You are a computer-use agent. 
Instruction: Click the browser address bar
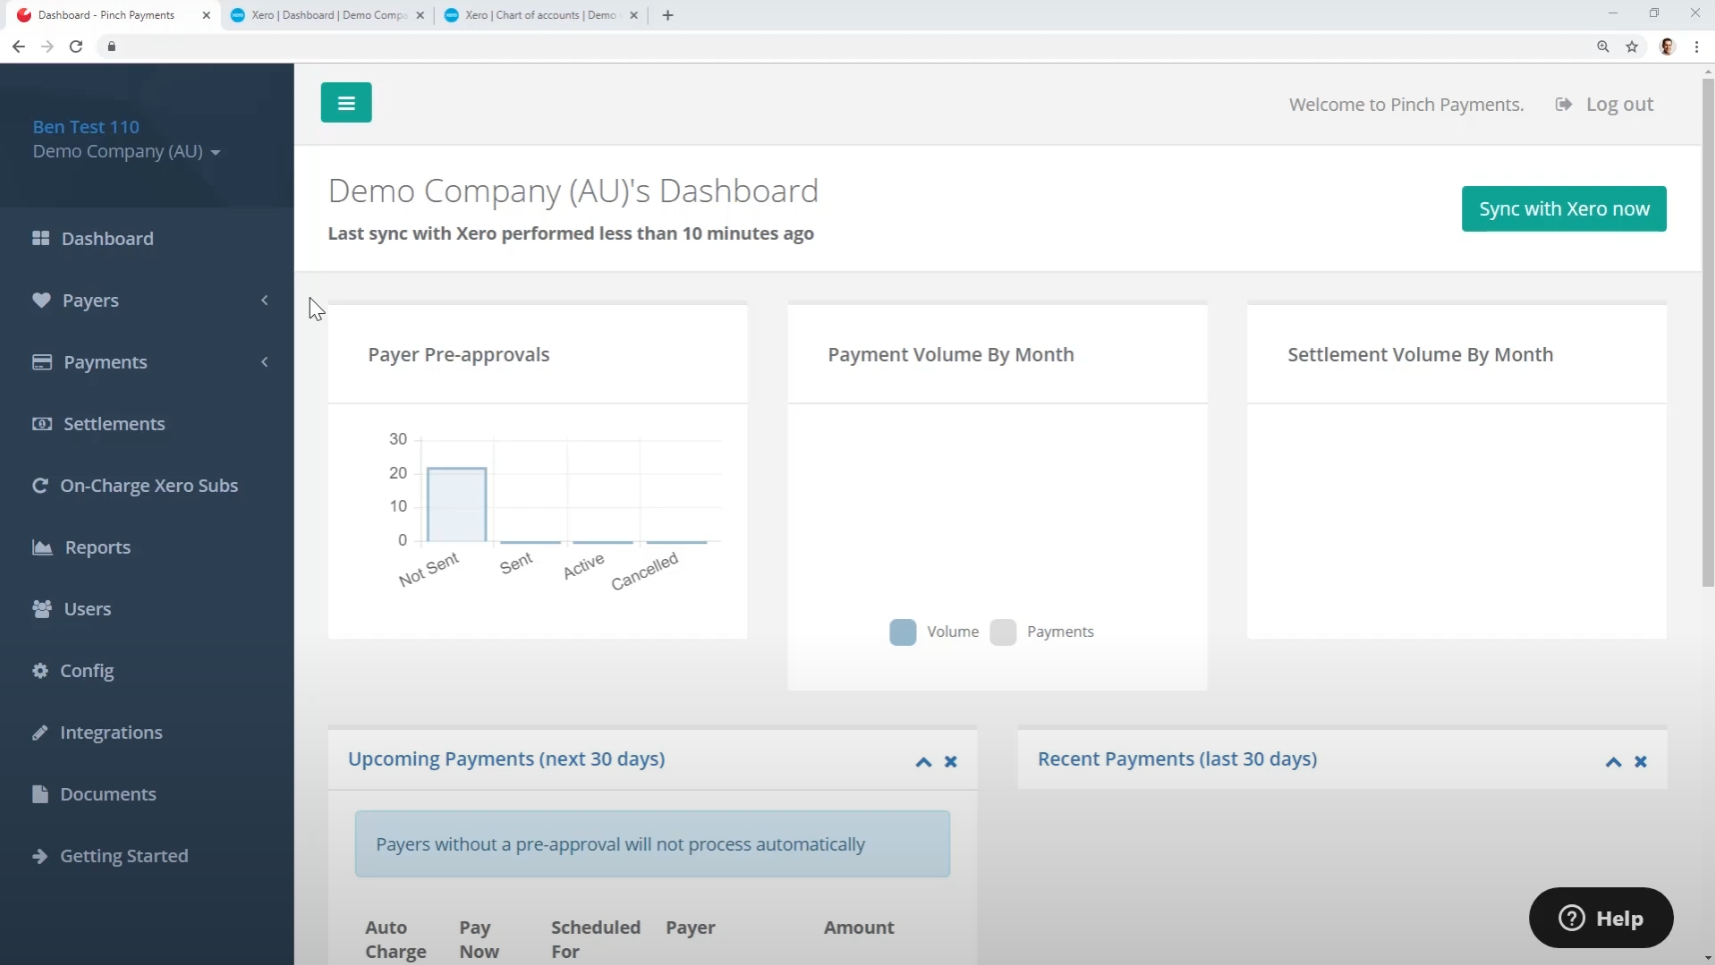(x=850, y=46)
